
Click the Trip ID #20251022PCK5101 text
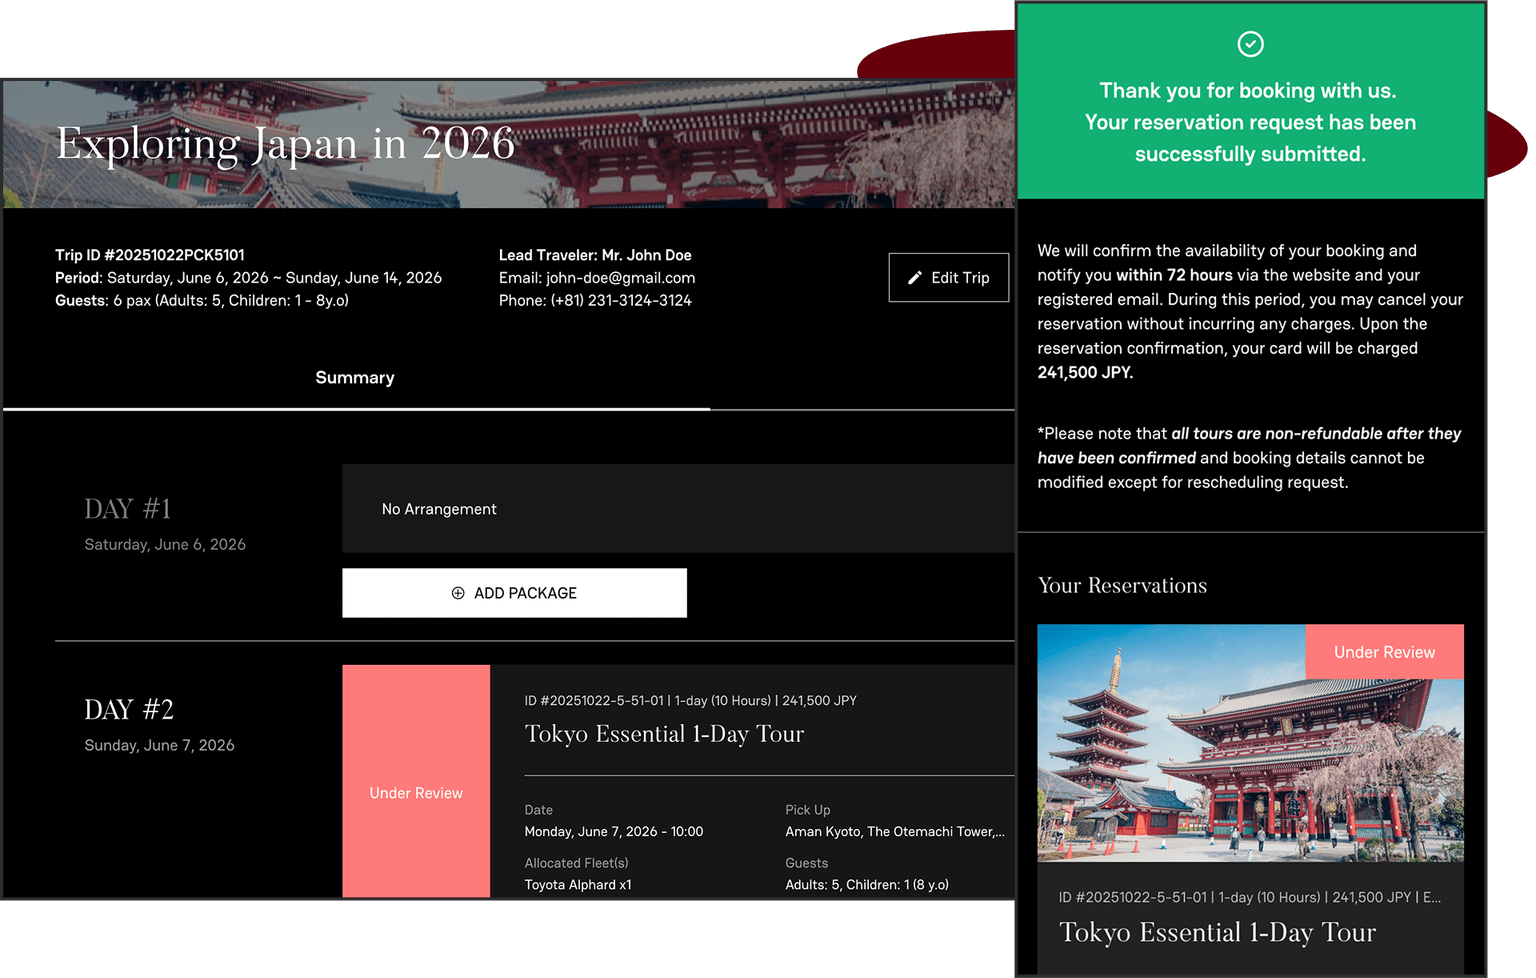(x=150, y=255)
